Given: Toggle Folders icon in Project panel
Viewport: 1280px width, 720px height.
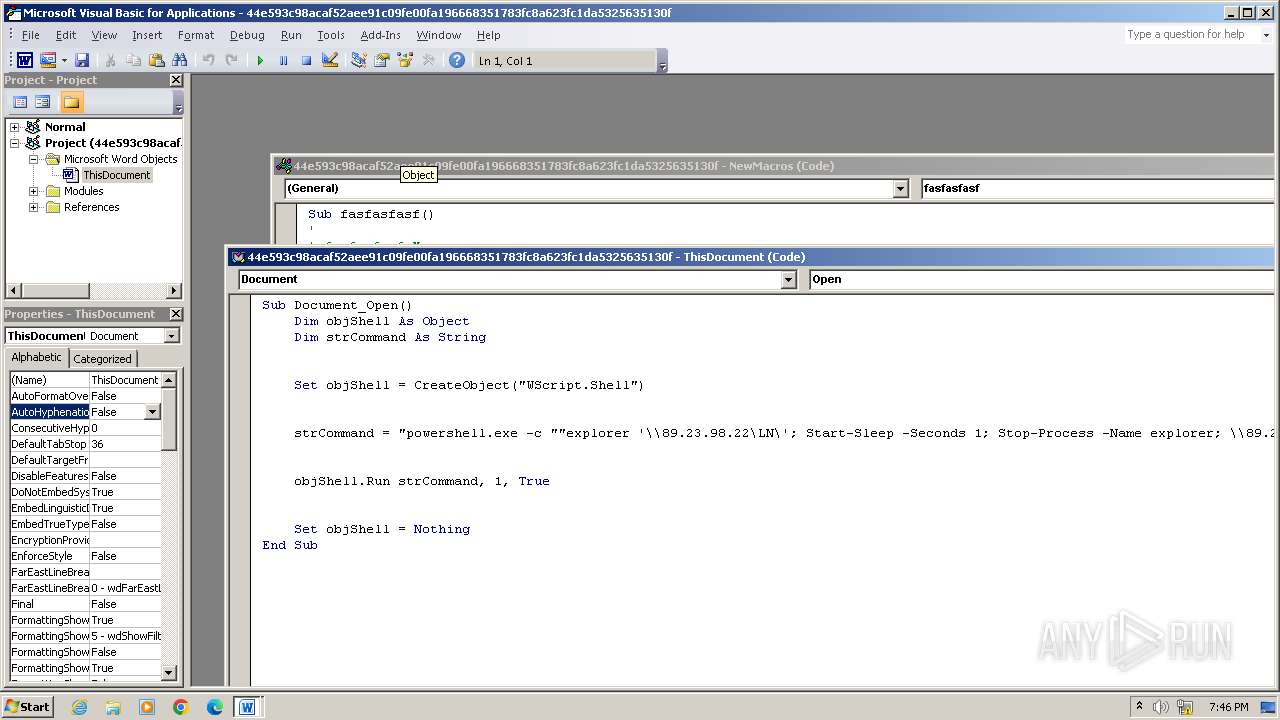Looking at the screenshot, I should point(71,102).
